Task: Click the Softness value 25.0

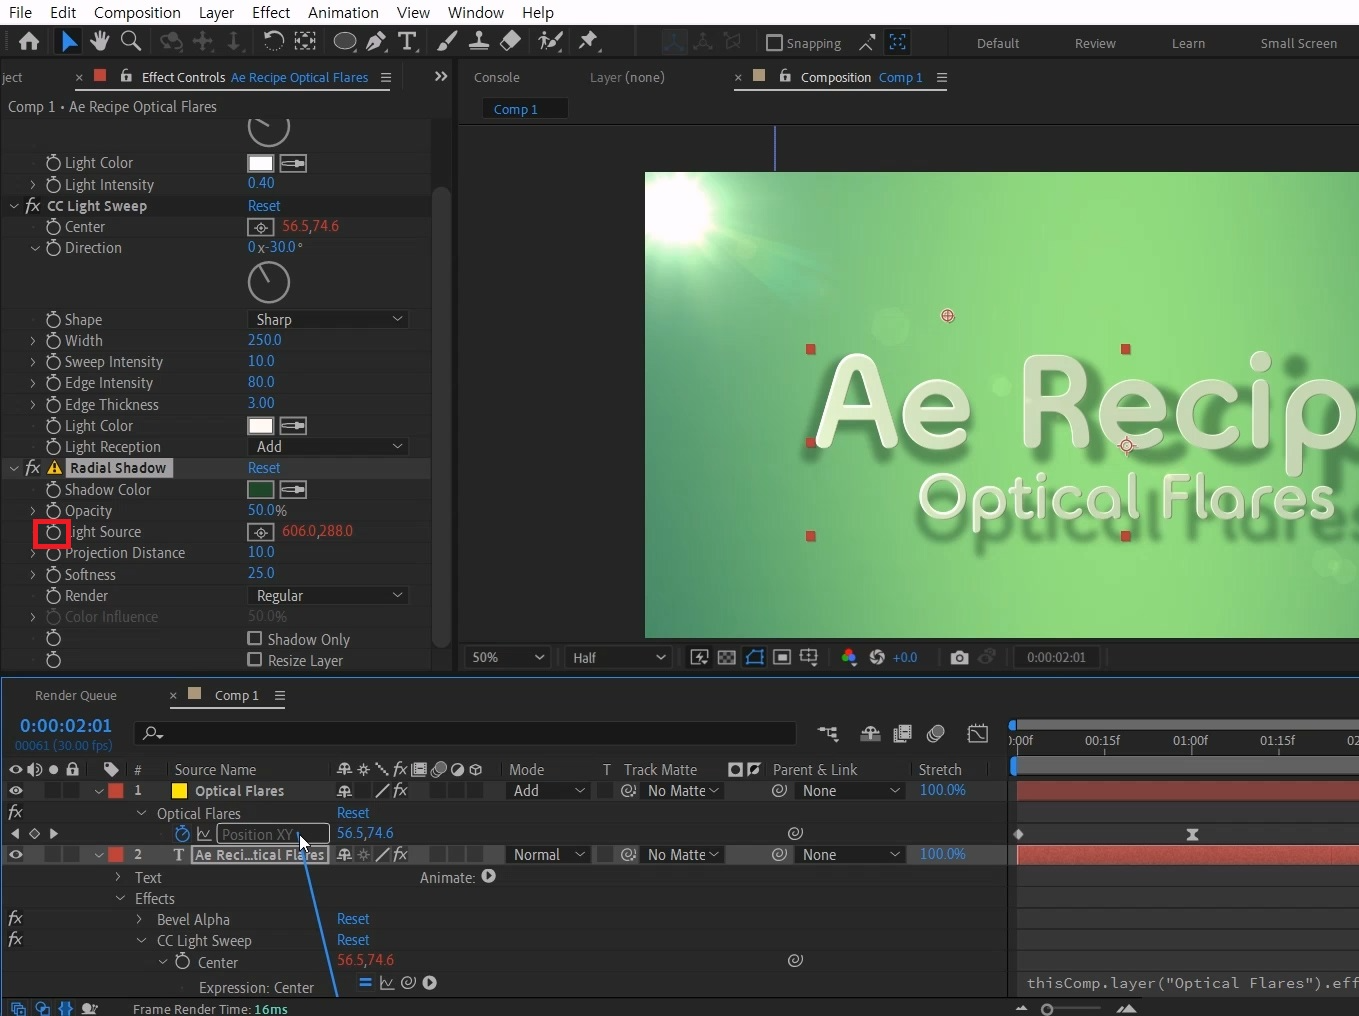Action: tap(261, 573)
